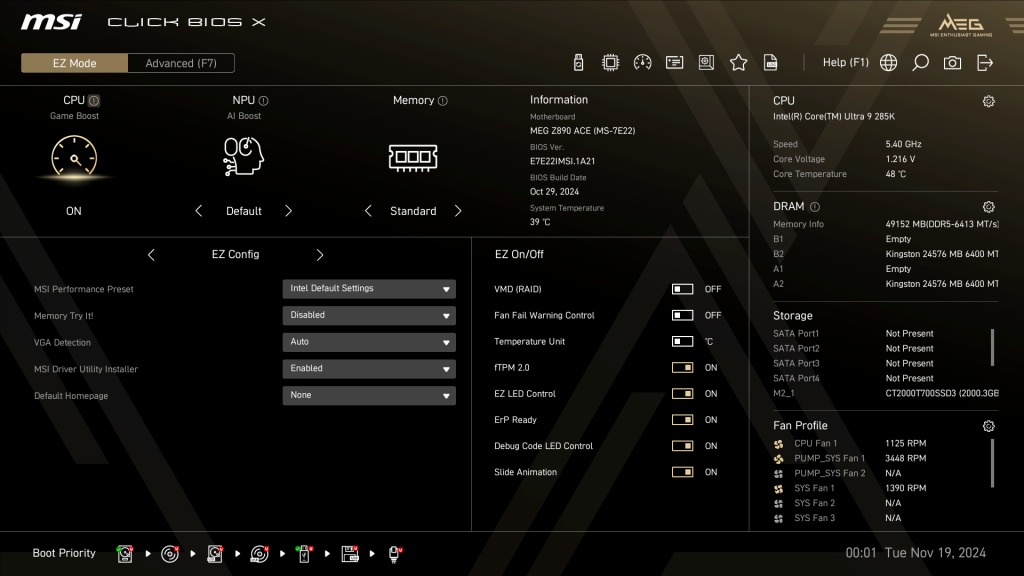The height and width of the screenshot is (576, 1024).
Task: Go to previous EZ Config page
Action: [x=151, y=255]
